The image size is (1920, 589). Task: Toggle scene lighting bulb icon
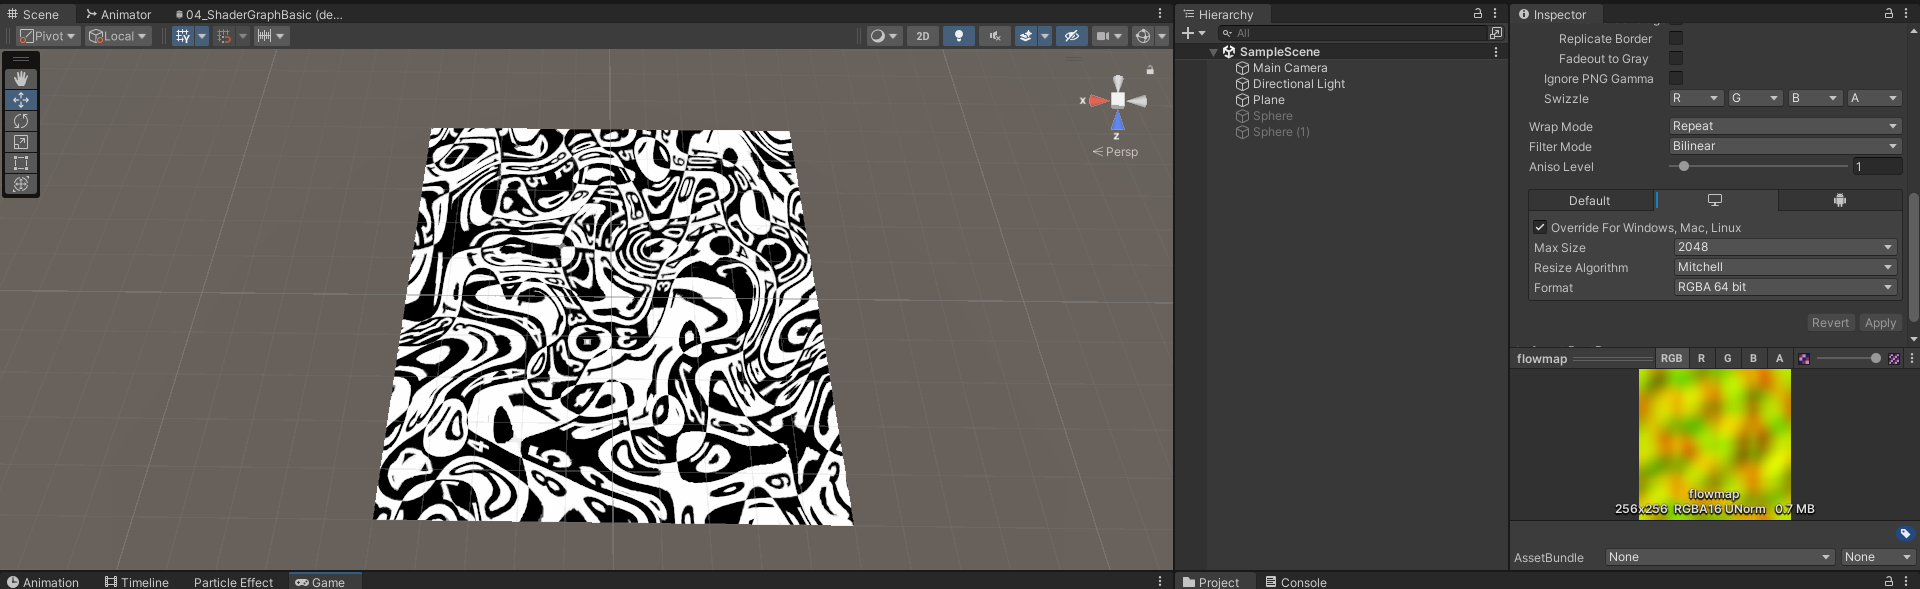[x=959, y=36]
